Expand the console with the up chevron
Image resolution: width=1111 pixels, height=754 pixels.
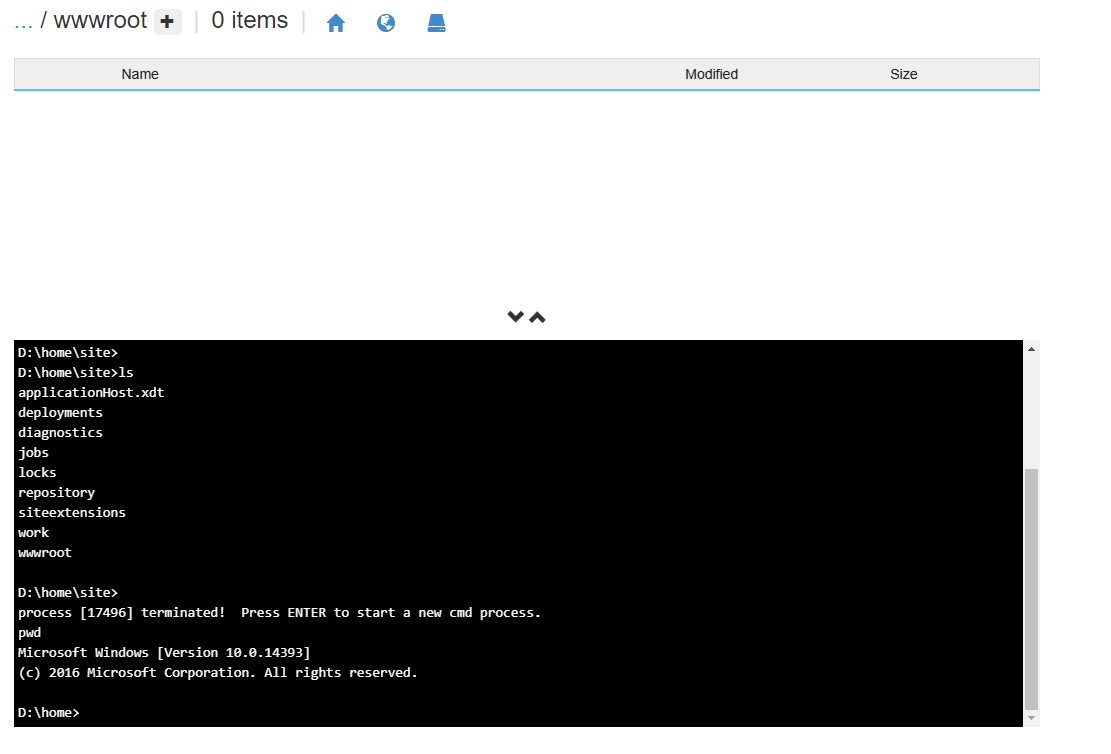tap(537, 316)
